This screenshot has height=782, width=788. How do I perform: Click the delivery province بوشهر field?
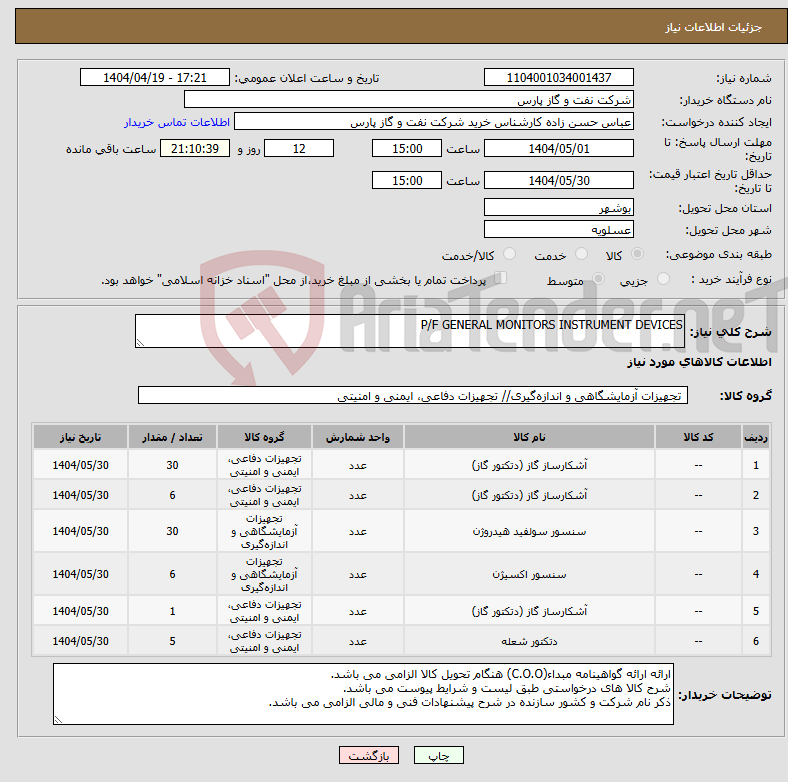(558, 207)
